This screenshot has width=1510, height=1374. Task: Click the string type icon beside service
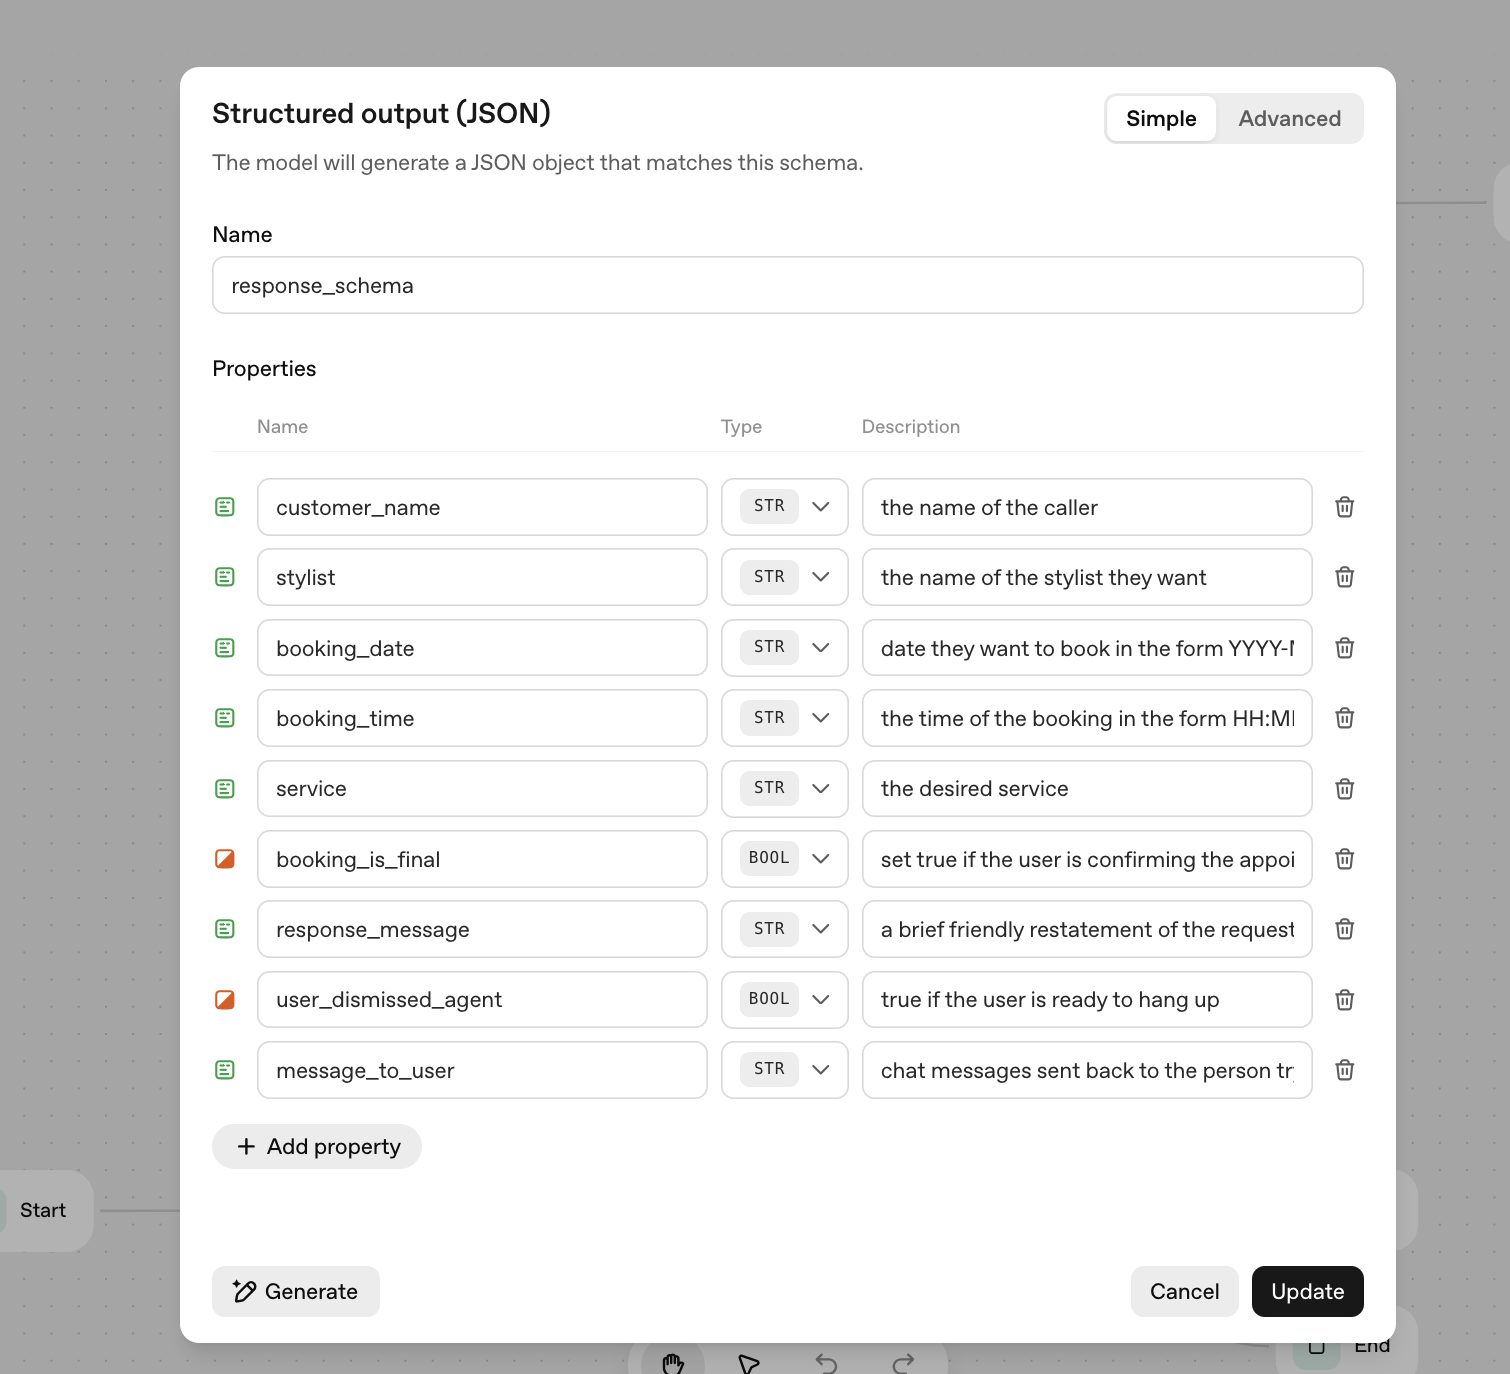pos(225,789)
